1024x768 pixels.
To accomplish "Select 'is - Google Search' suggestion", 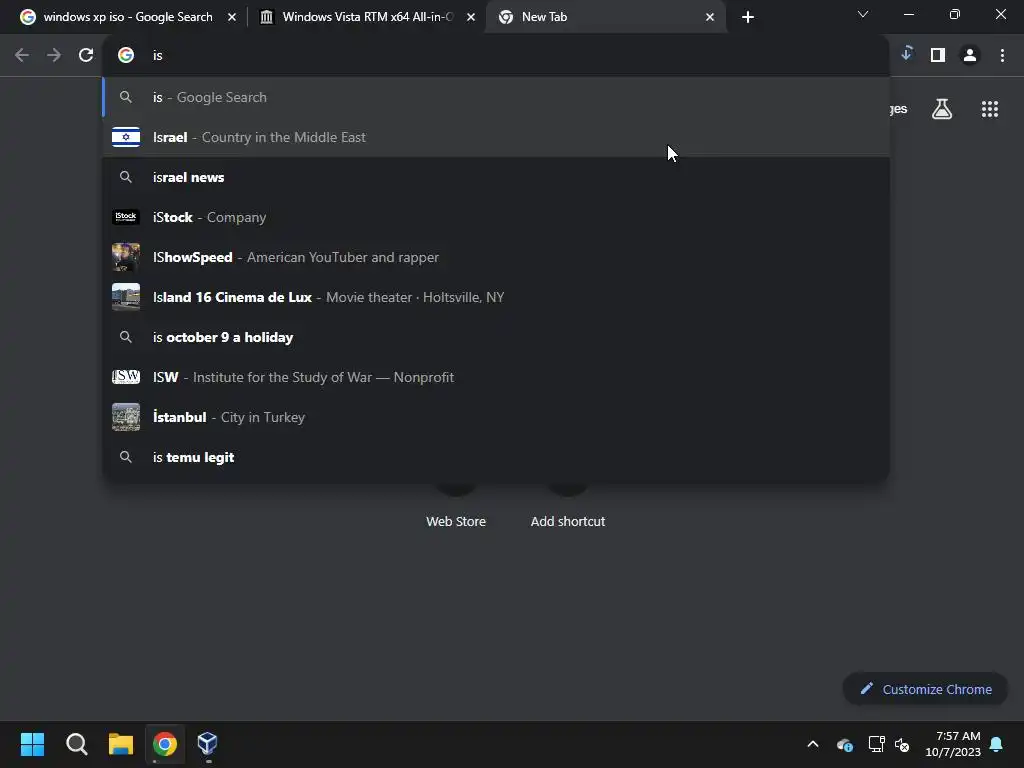I will [496, 97].
